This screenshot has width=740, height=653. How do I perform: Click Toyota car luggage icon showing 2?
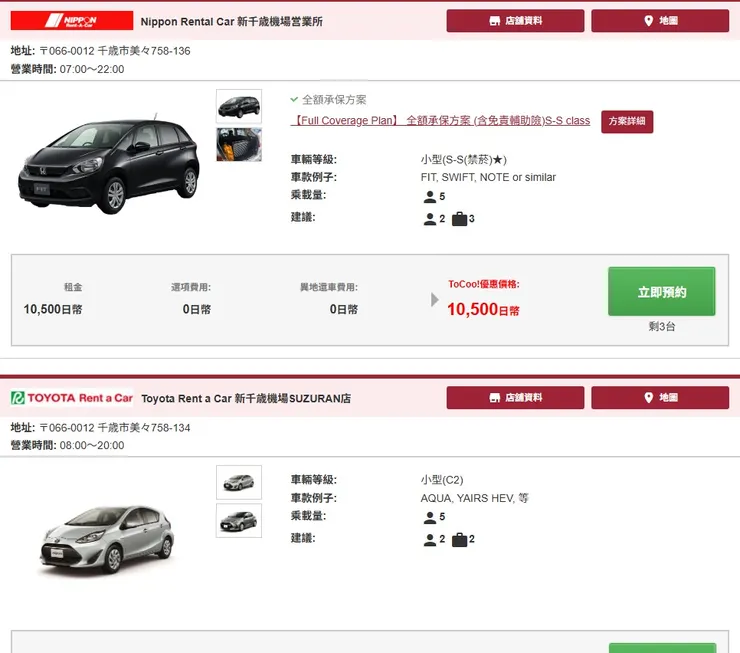(459, 540)
